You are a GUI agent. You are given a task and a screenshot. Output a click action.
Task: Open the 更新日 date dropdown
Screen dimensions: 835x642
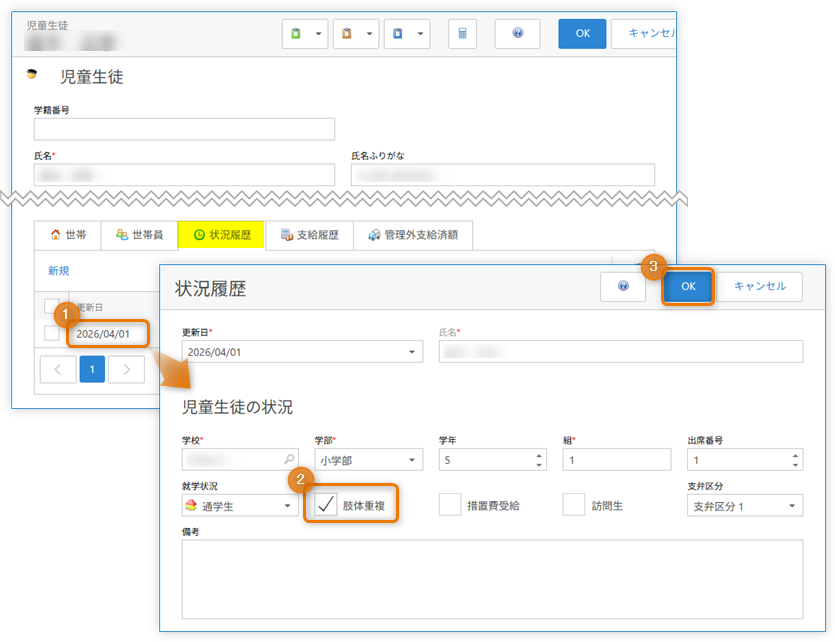click(412, 352)
